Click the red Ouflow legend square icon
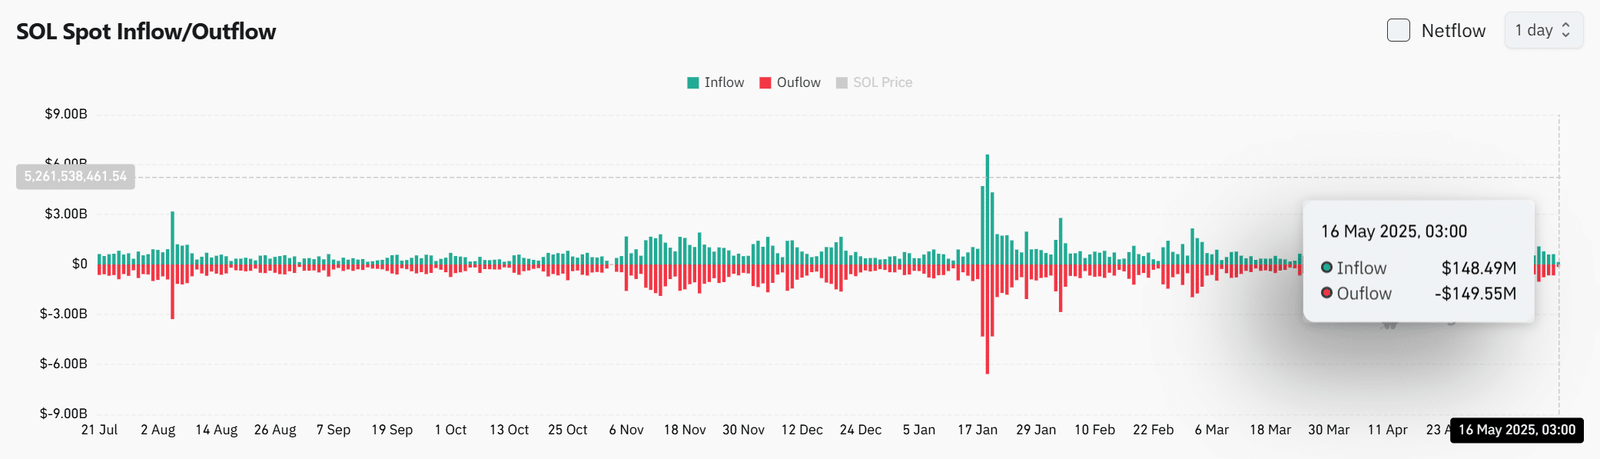This screenshot has width=1600, height=459. (x=766, y=83)
